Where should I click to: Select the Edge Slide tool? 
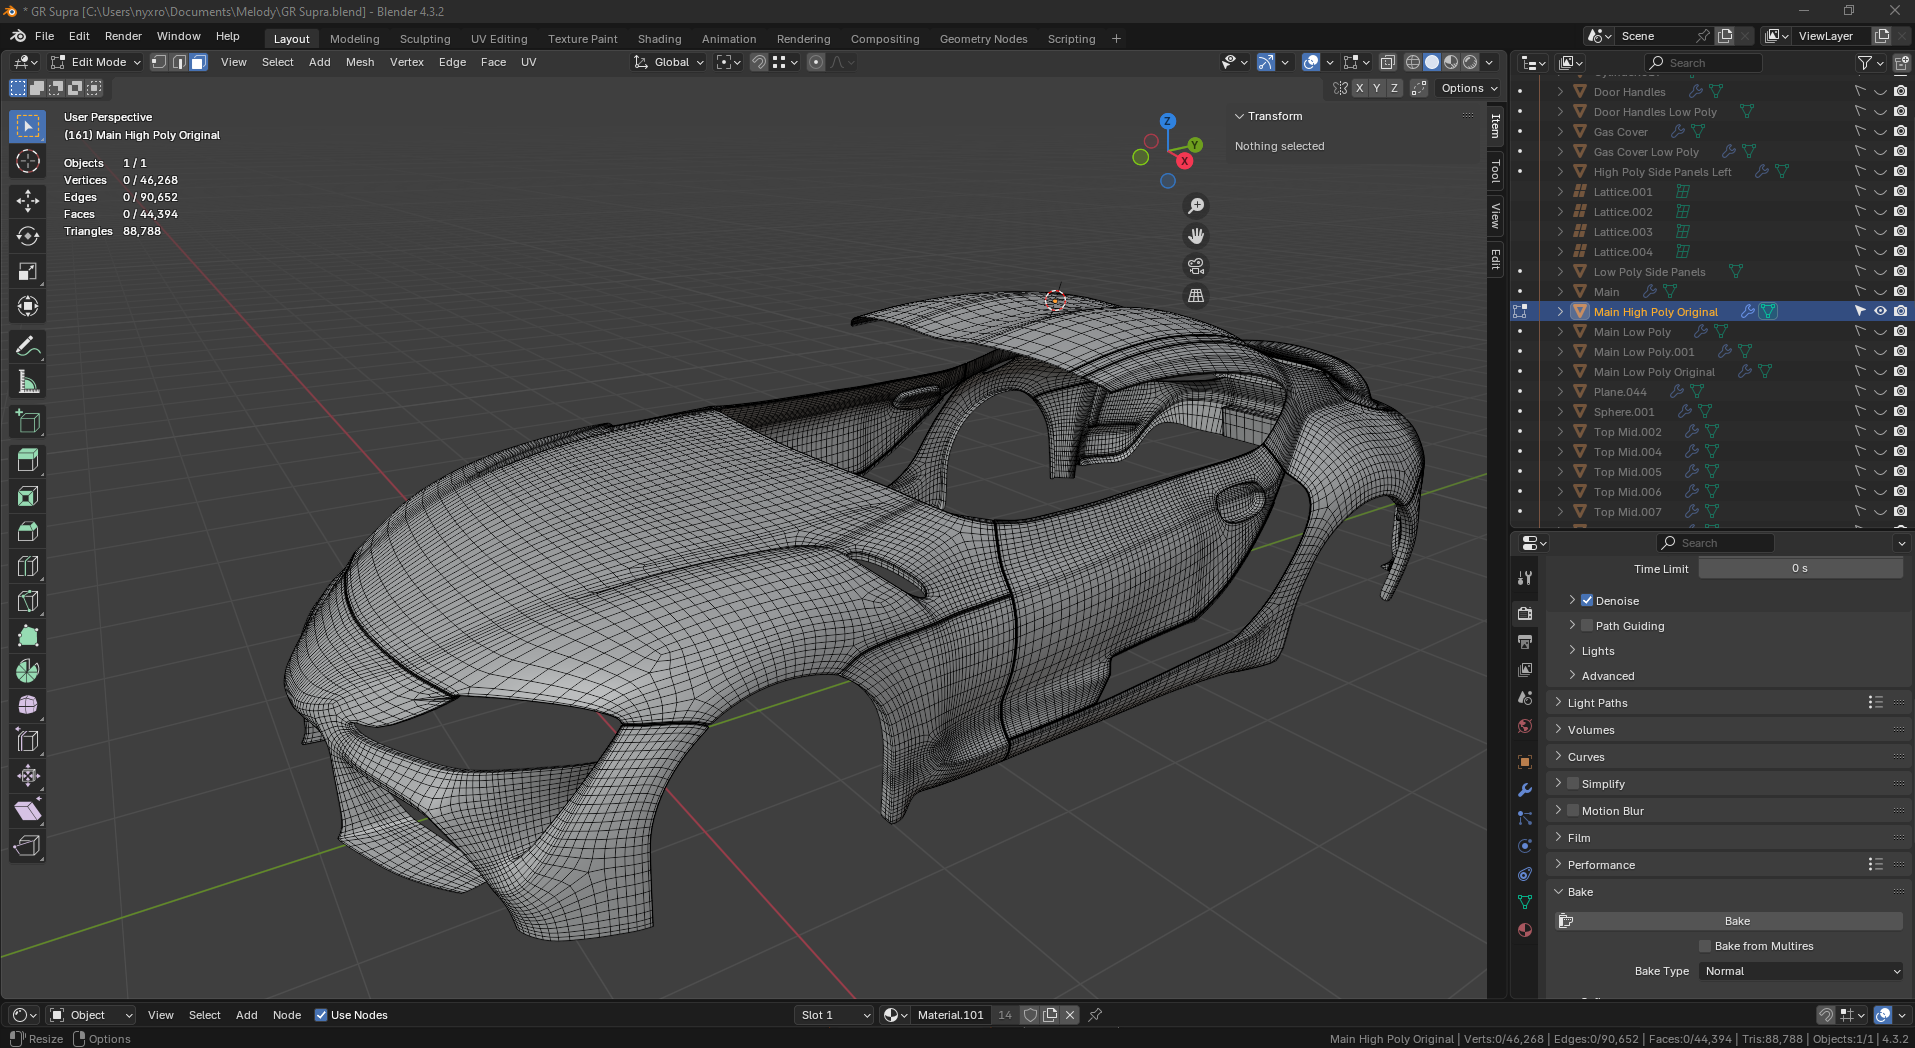[28, 741]
